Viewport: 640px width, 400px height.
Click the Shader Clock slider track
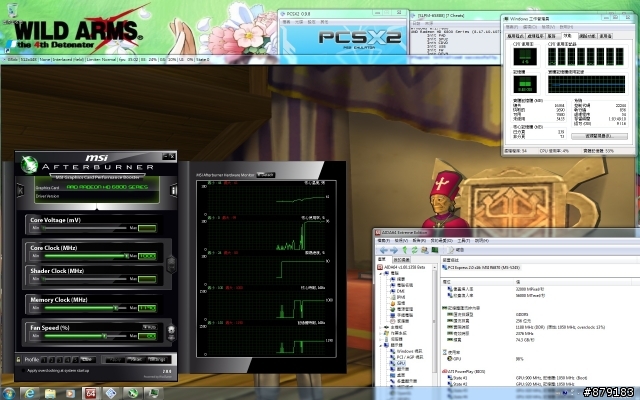[85, 279]
